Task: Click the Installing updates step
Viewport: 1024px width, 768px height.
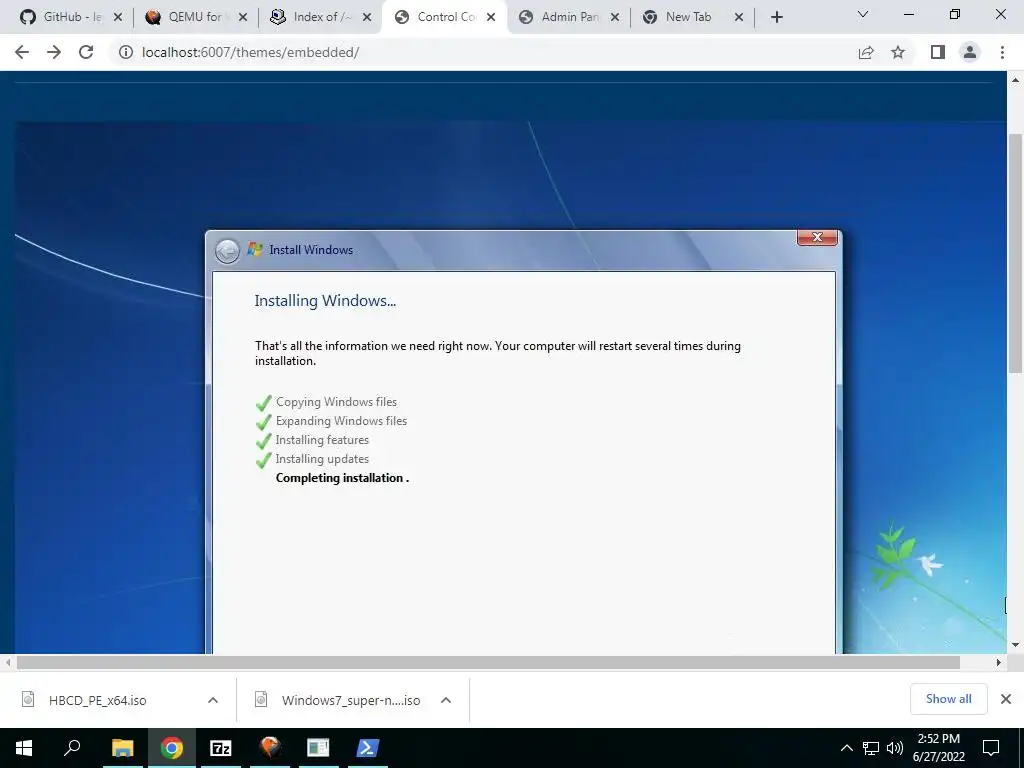Action: (x=322, y=459)
